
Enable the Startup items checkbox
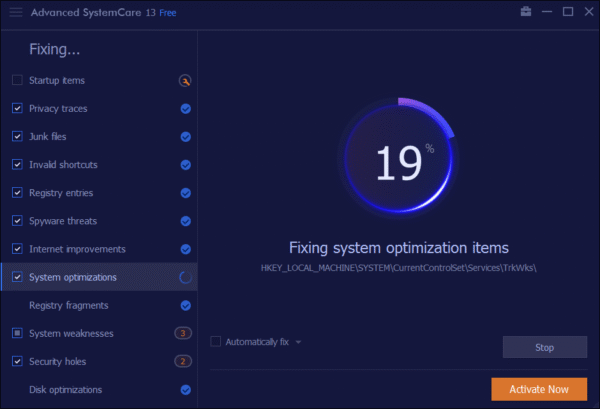pyautogui.click(x=17, y=80)
